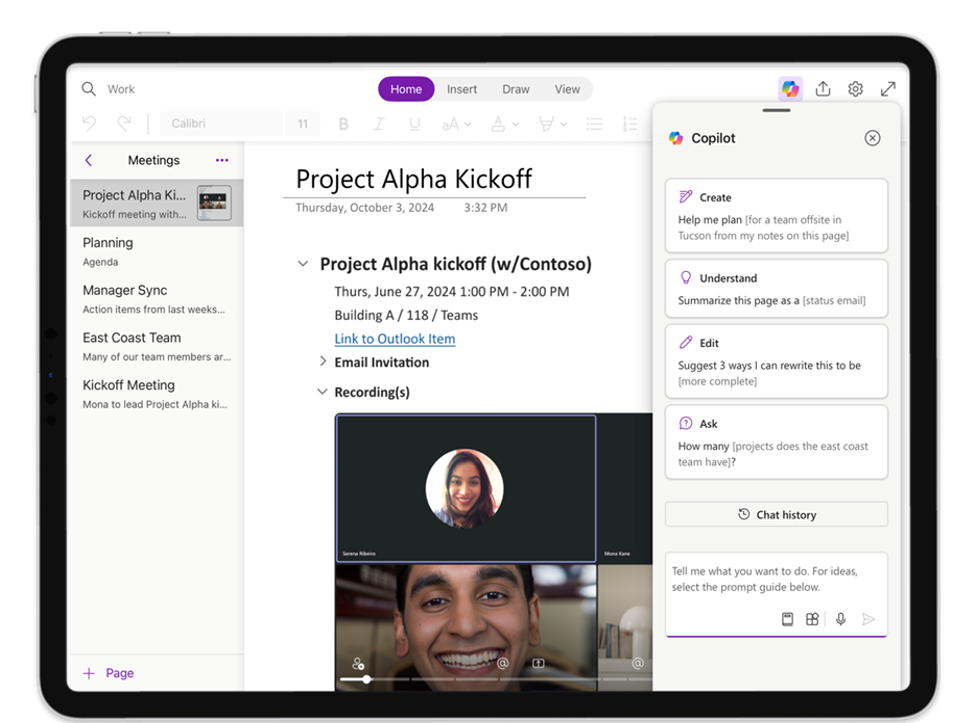The height and width of the screenshot is (723, 976).
Task: Open the Link to Outlook Item
Action: (395, 338)
